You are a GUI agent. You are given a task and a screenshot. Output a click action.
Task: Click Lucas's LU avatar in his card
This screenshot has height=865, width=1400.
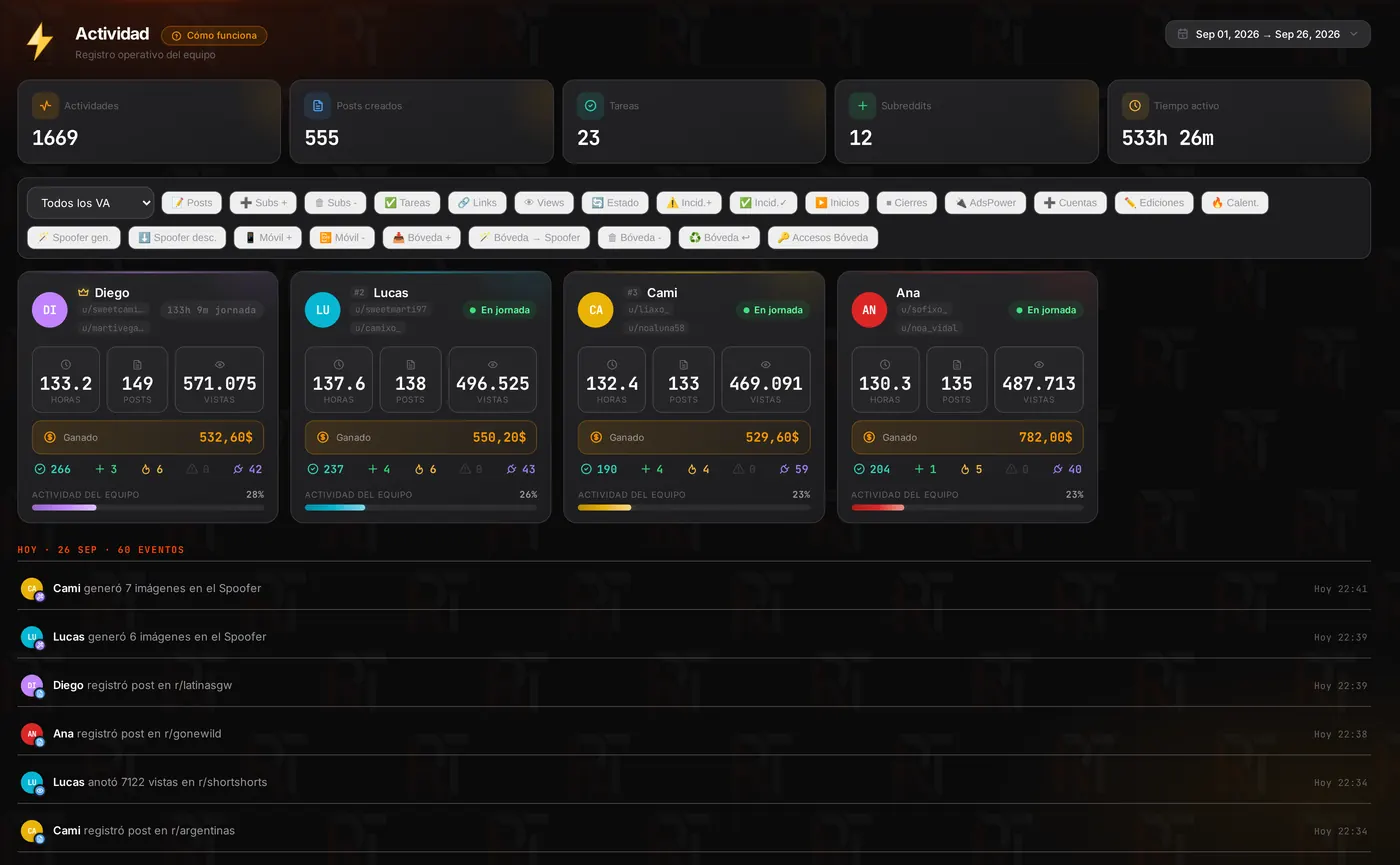(322, 310)
